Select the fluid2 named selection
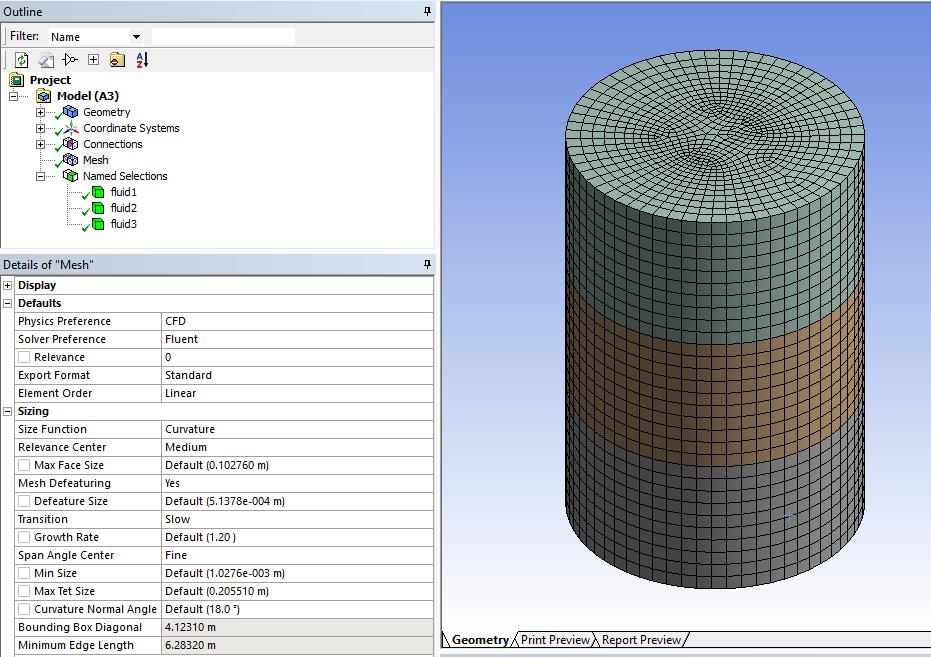The image size is (931, 657). [x=122, y=207]
